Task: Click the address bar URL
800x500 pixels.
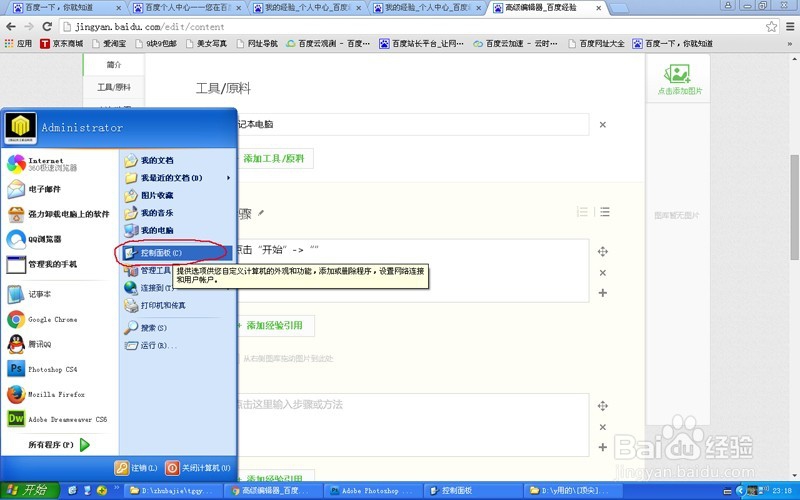Action: click(x=150, y=27)
